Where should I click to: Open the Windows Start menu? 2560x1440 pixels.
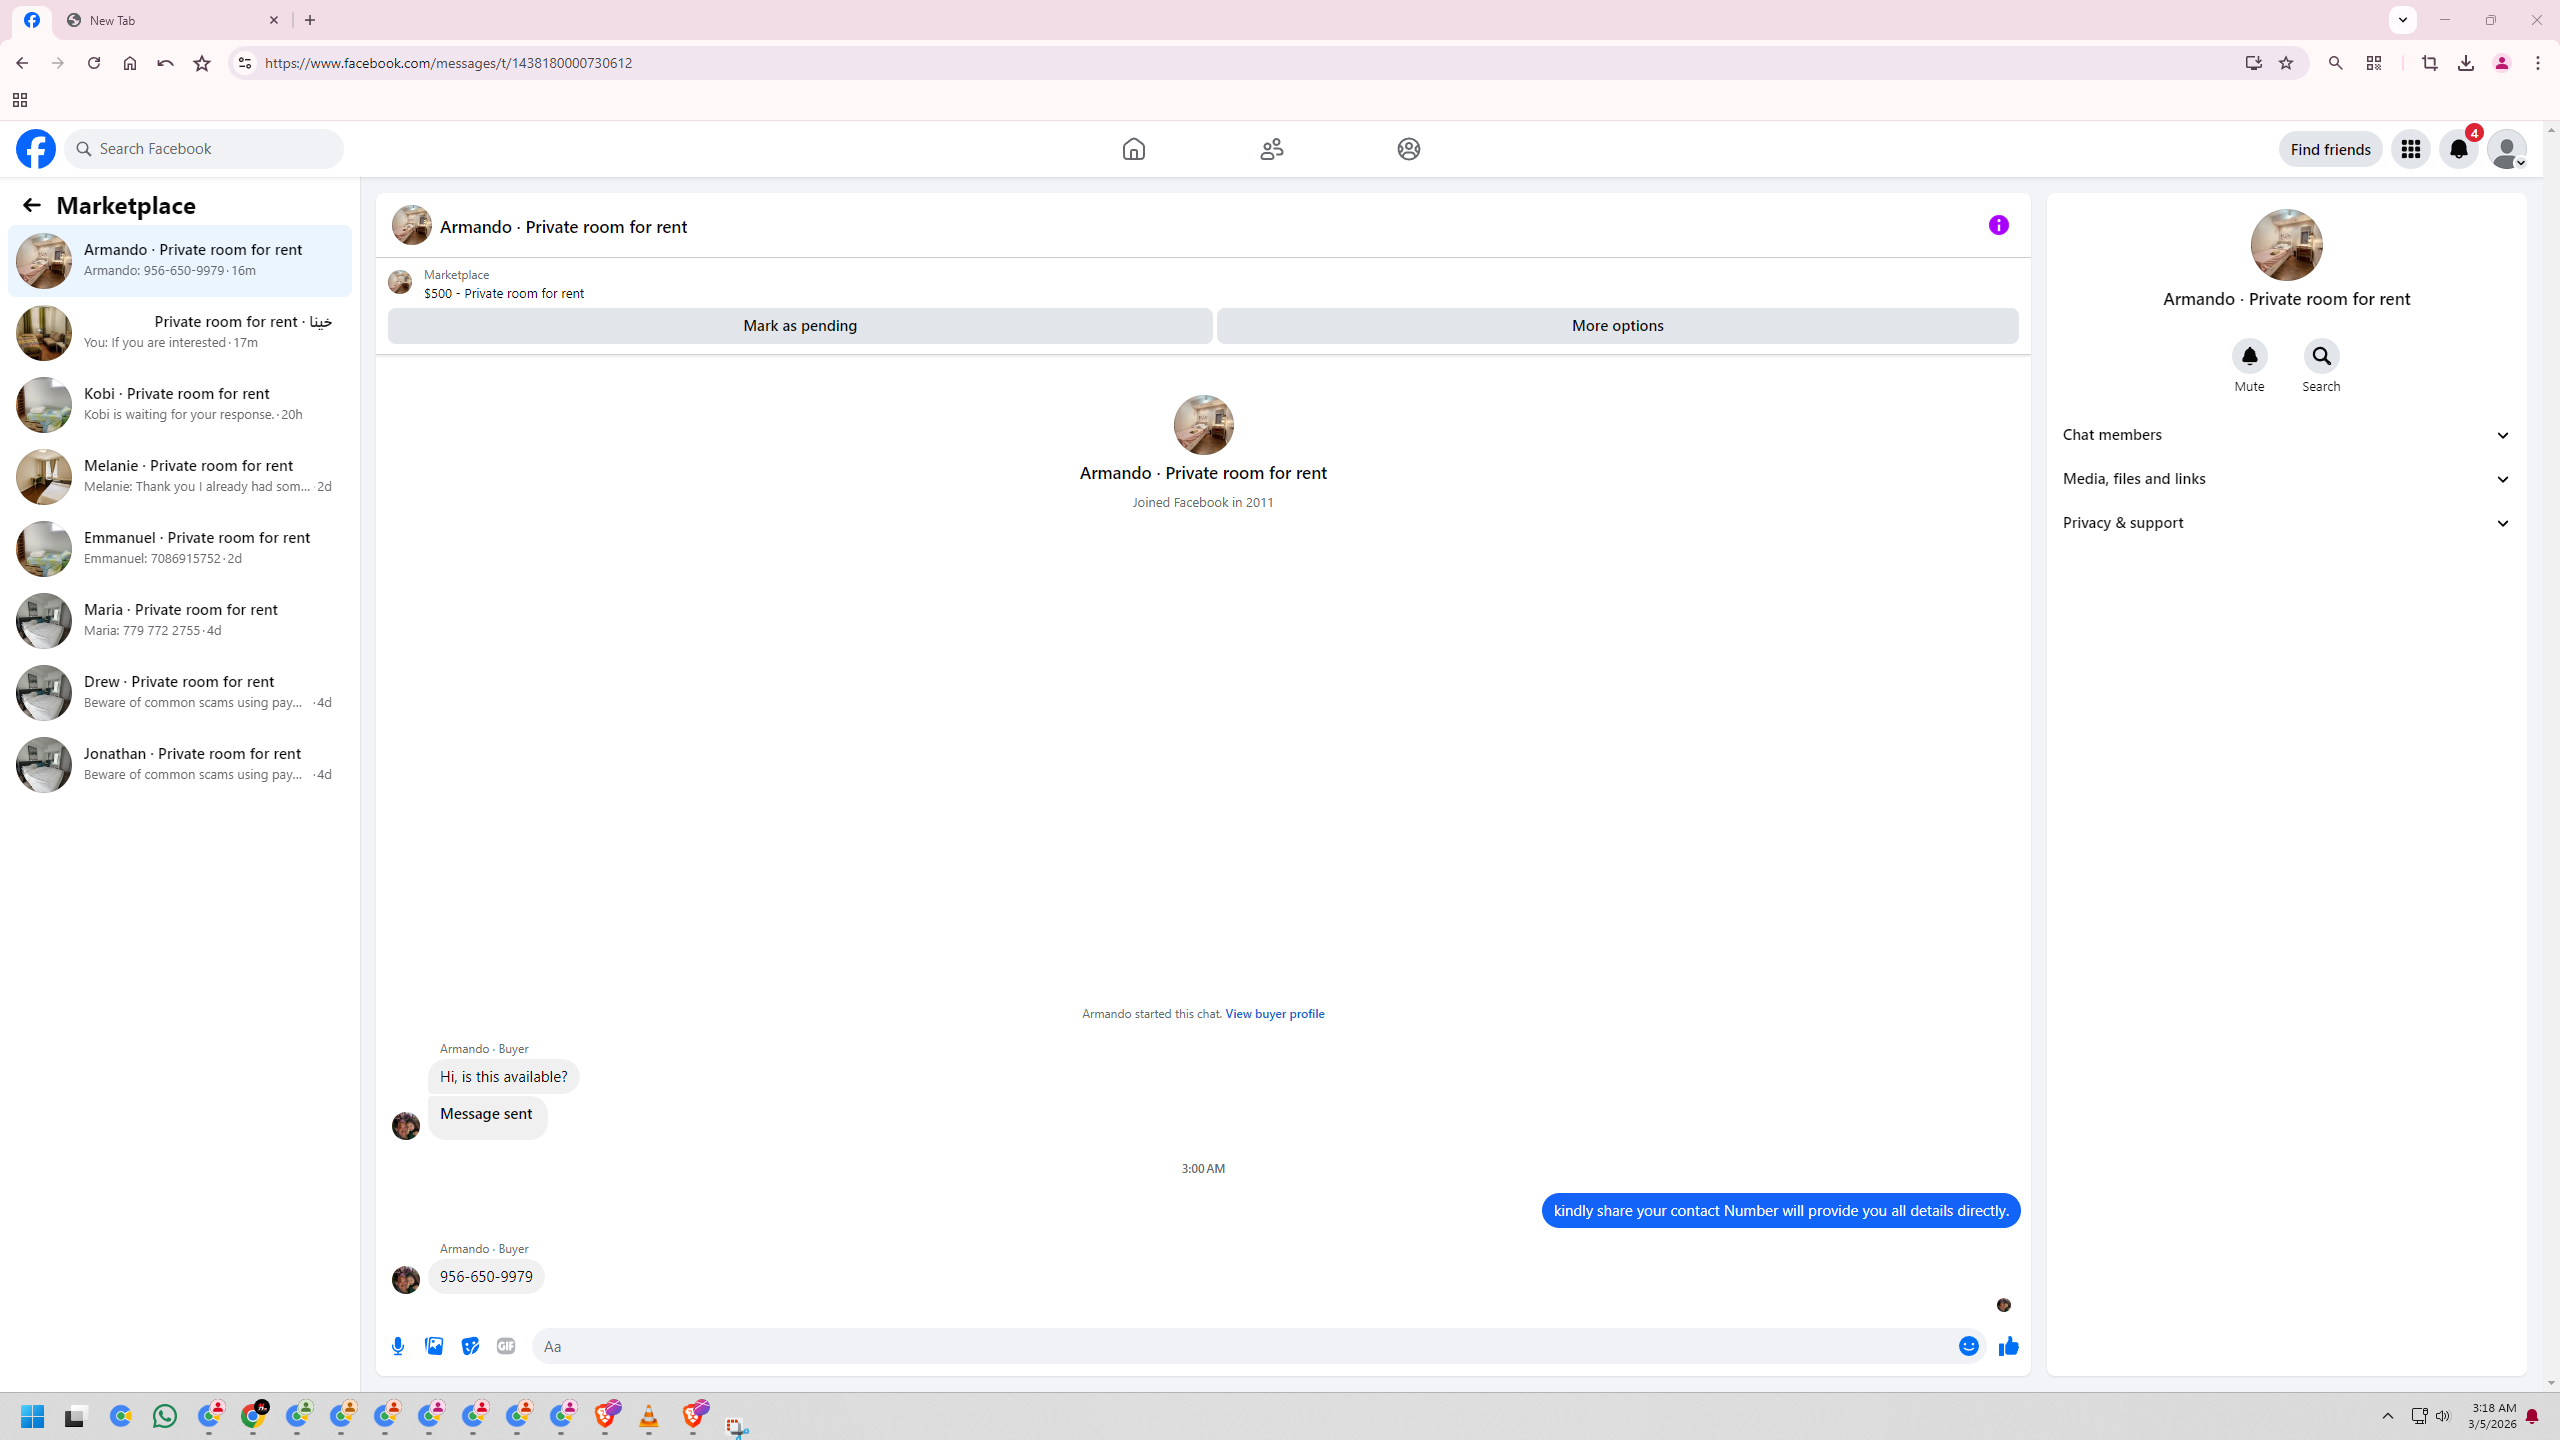[33, 1416]
